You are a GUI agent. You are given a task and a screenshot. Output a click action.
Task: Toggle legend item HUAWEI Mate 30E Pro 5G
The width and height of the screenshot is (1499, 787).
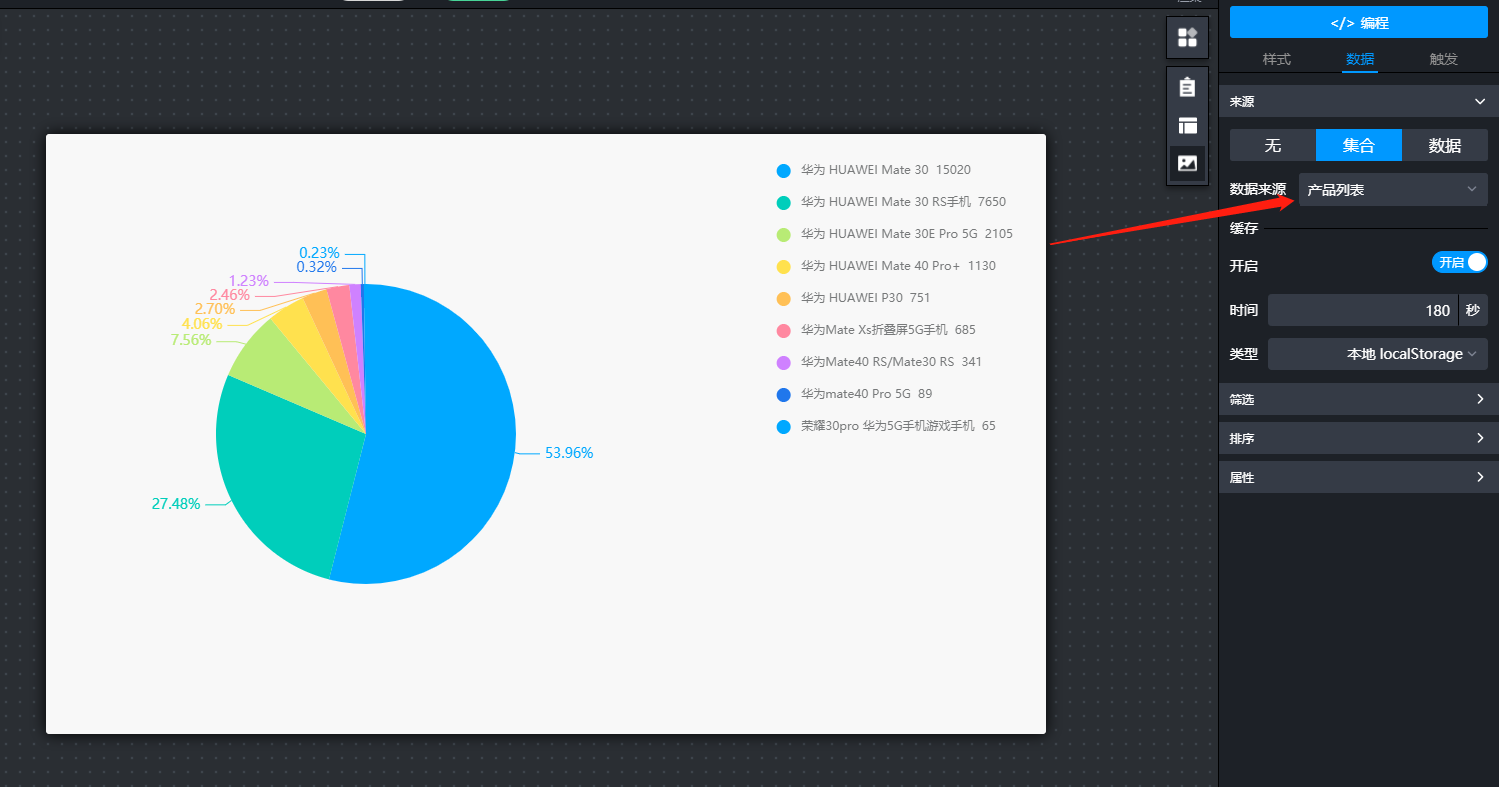point(895,234)
